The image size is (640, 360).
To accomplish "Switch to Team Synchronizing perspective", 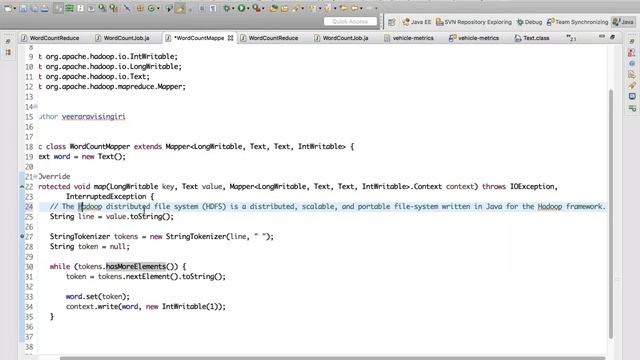I will [577, 22].
